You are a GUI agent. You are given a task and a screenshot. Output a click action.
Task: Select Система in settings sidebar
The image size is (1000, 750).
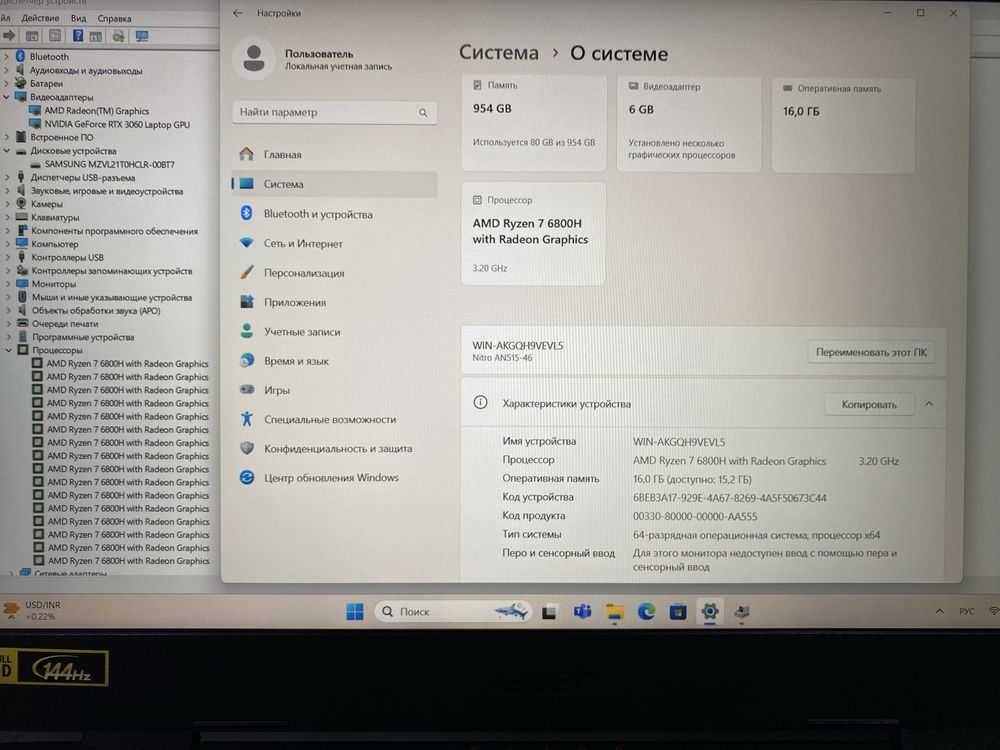[x=335, y=184]
